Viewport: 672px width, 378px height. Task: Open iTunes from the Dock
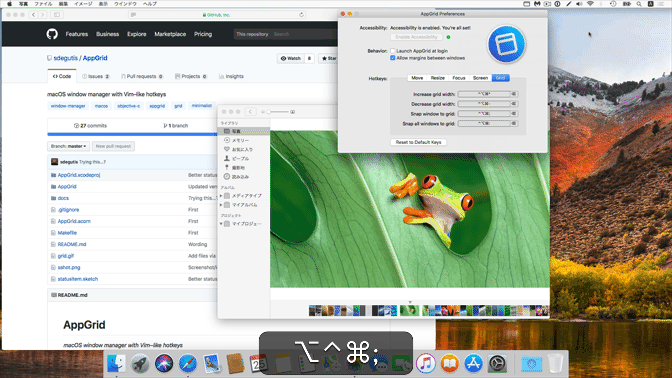point(426,363)
